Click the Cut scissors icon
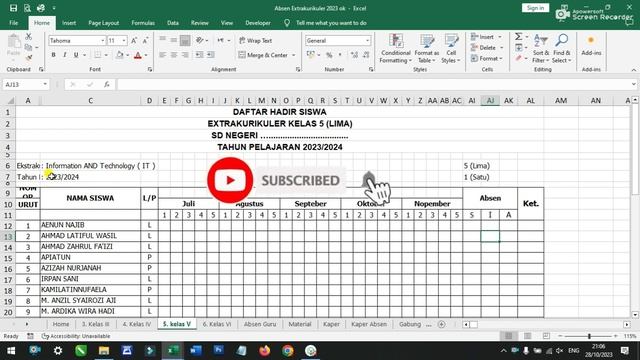The height and width of the screenshot is (360, 640). pos(29,37)
